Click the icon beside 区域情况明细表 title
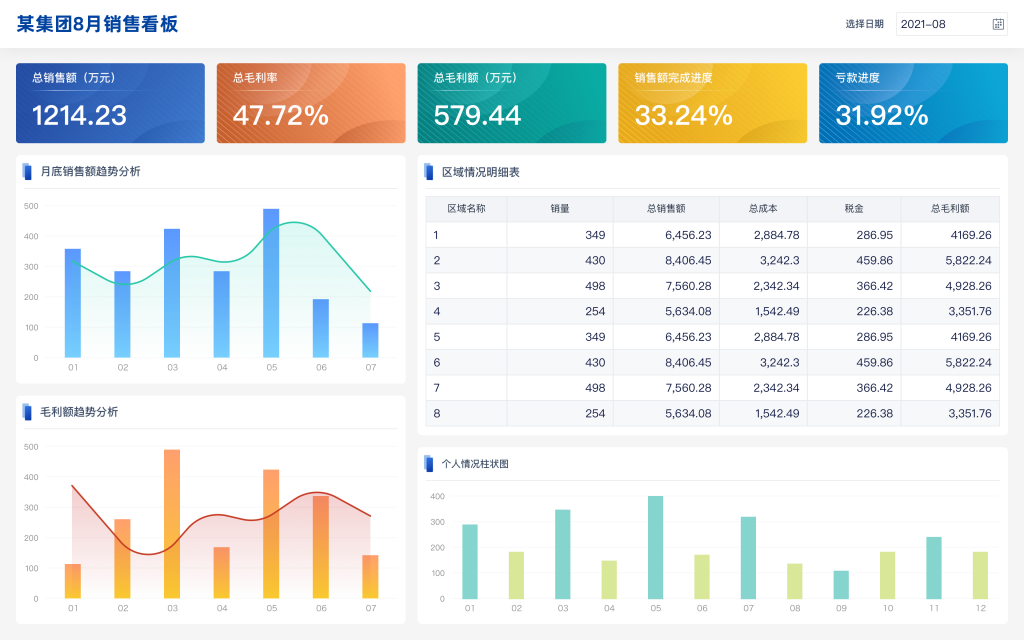 pyautogui.click(x=429, y=171)
